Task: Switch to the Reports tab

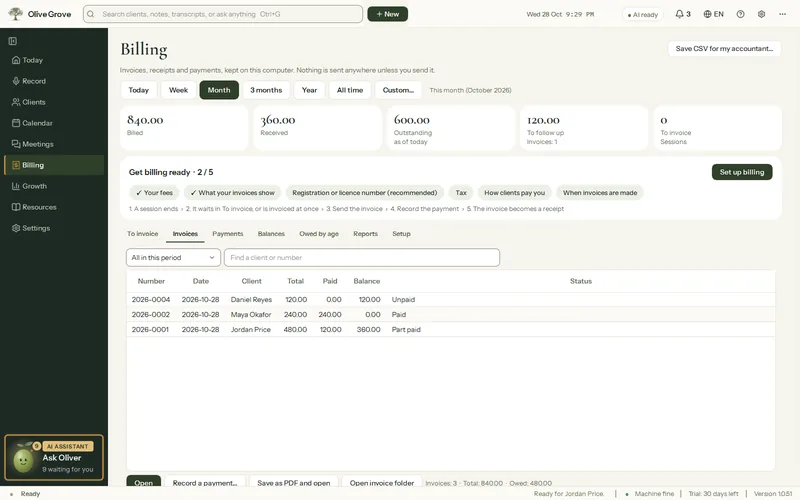Action: pyautogui.click(x=365, y=234)
